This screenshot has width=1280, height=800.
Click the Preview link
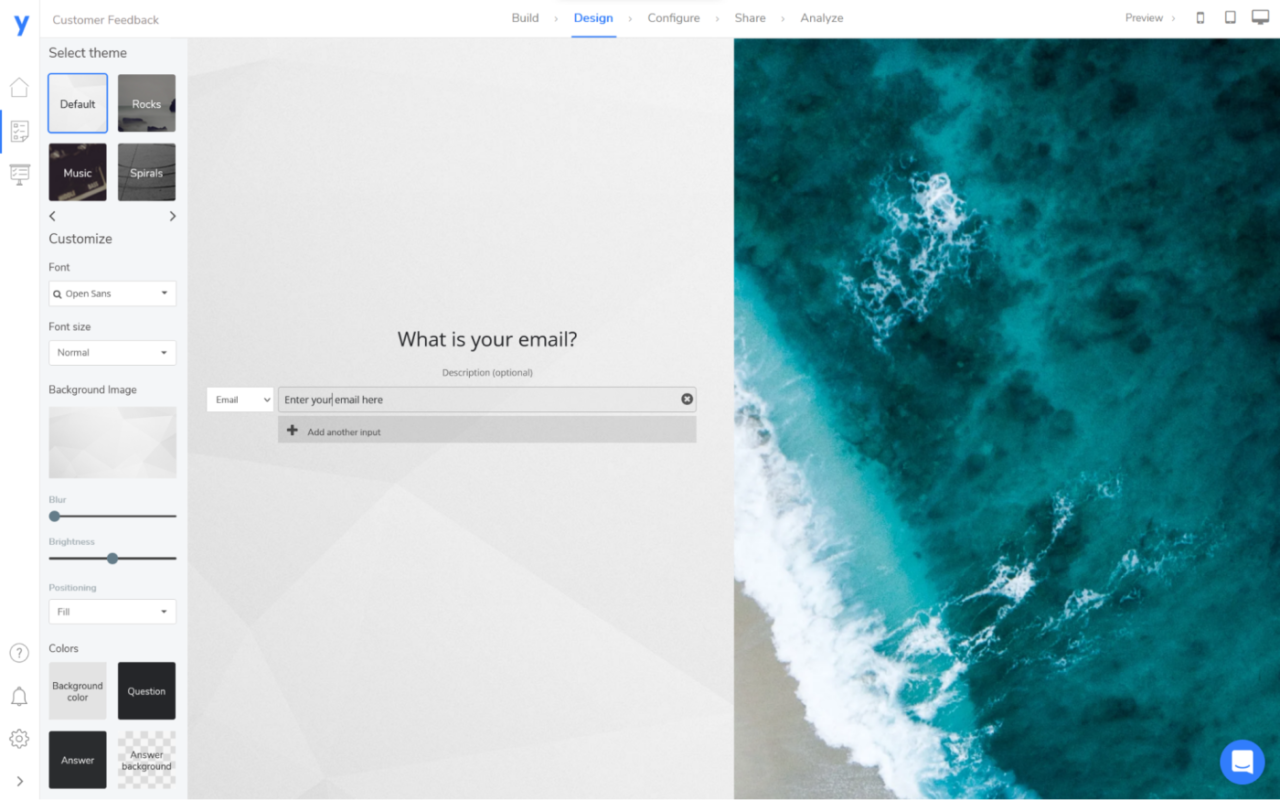point(1144,18)
